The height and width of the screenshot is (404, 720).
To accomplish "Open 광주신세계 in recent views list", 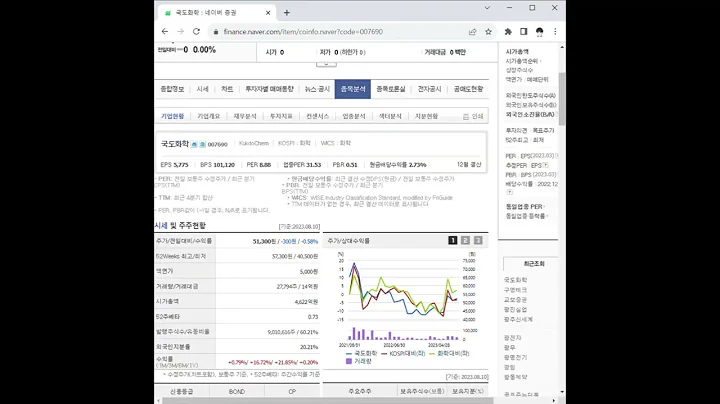I will click(x=518, y=320).
